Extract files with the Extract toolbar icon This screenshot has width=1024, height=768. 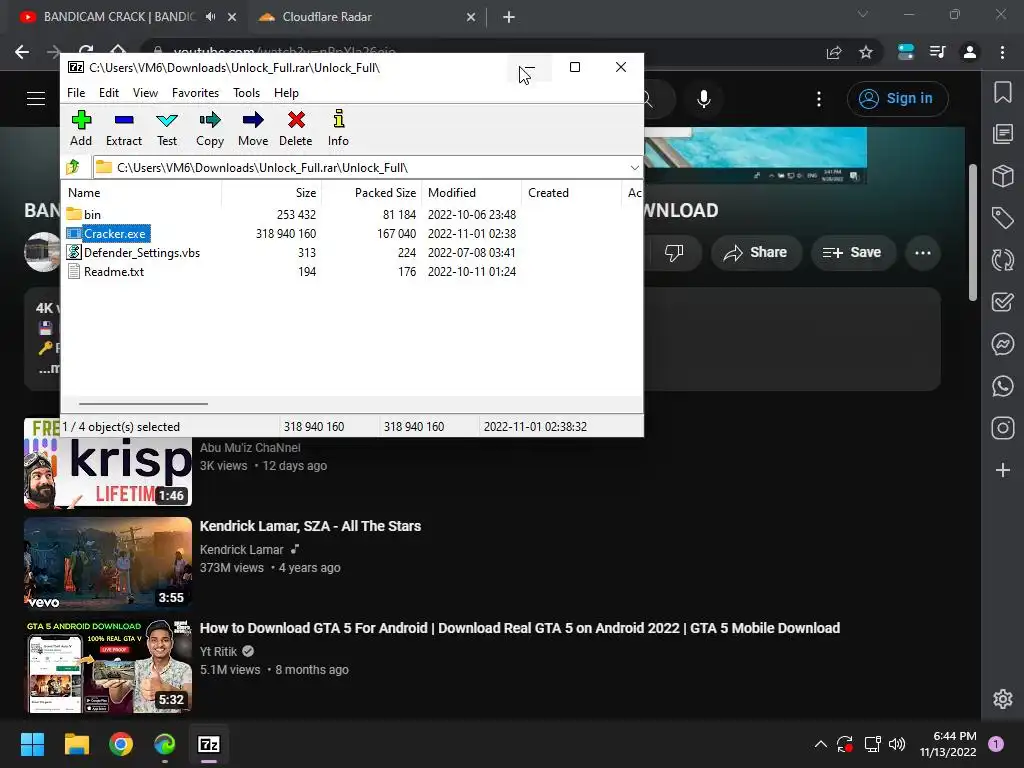click(x=123, y=129)
